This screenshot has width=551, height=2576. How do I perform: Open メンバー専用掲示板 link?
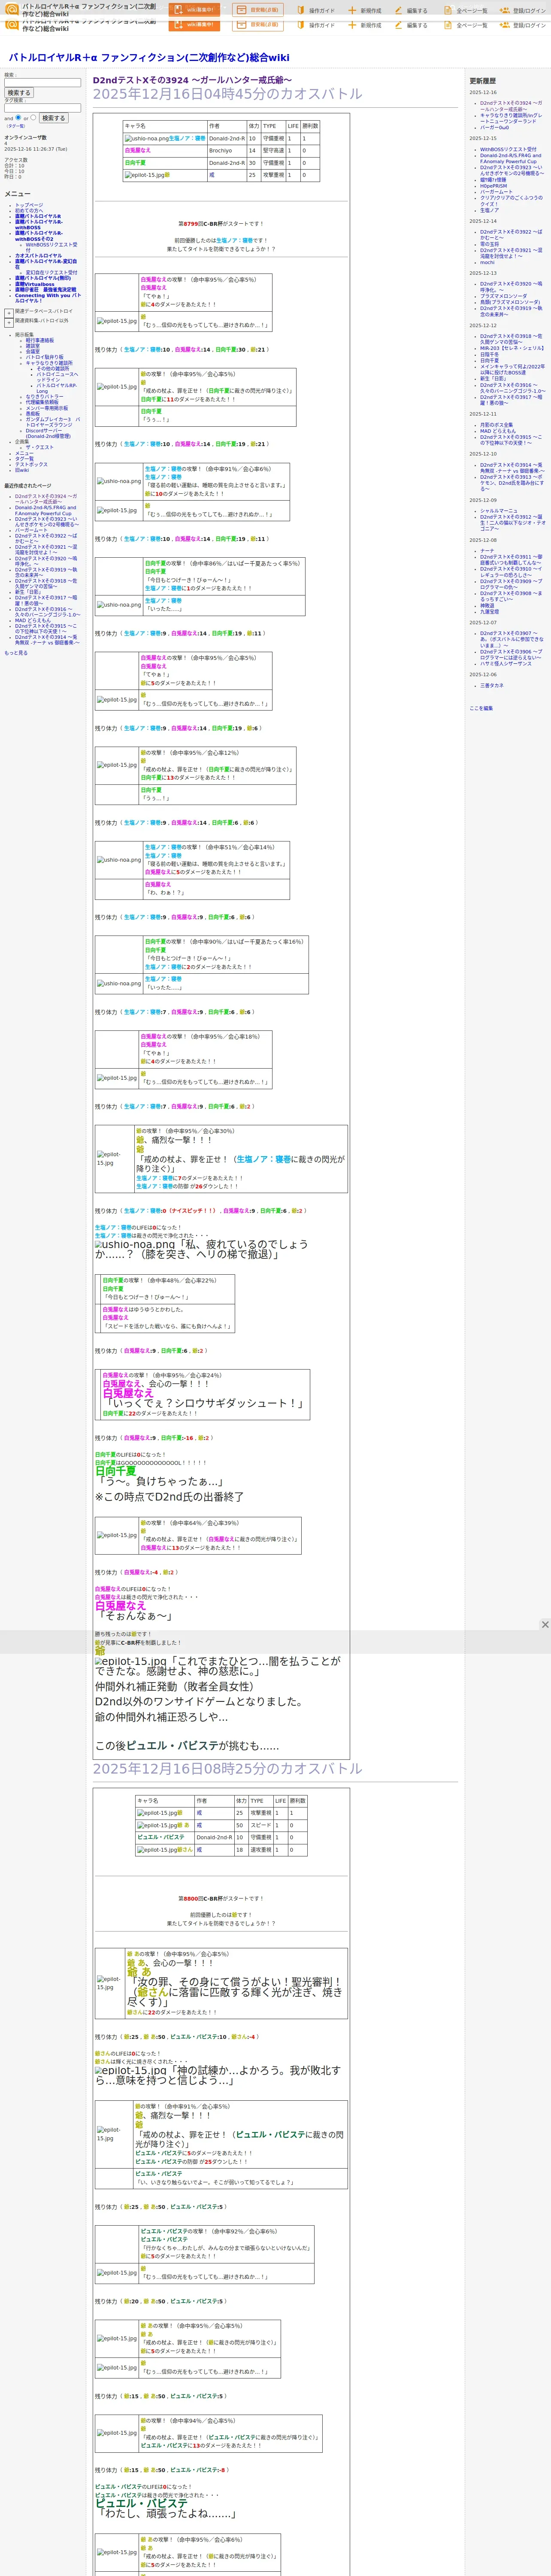pos(47,408)
